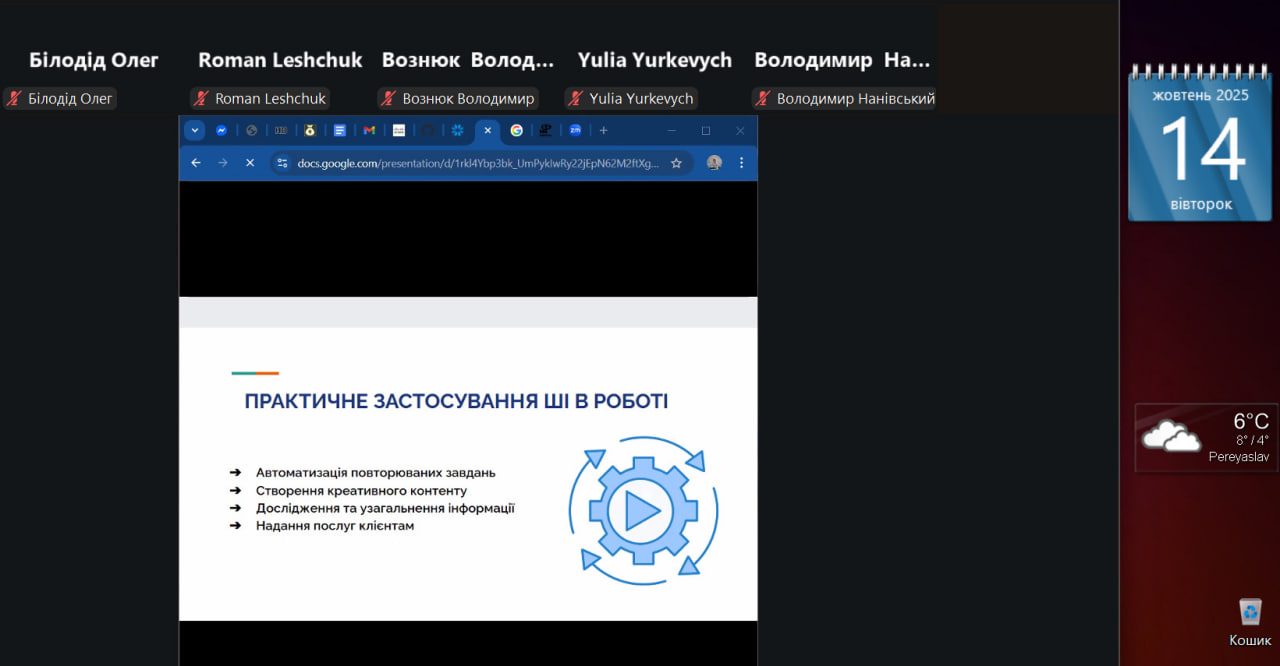Click muted mic icon for Yulia Yurkevych
Image resolution: width=1280 pixels, height=666 pixels.
click(575, 98)
